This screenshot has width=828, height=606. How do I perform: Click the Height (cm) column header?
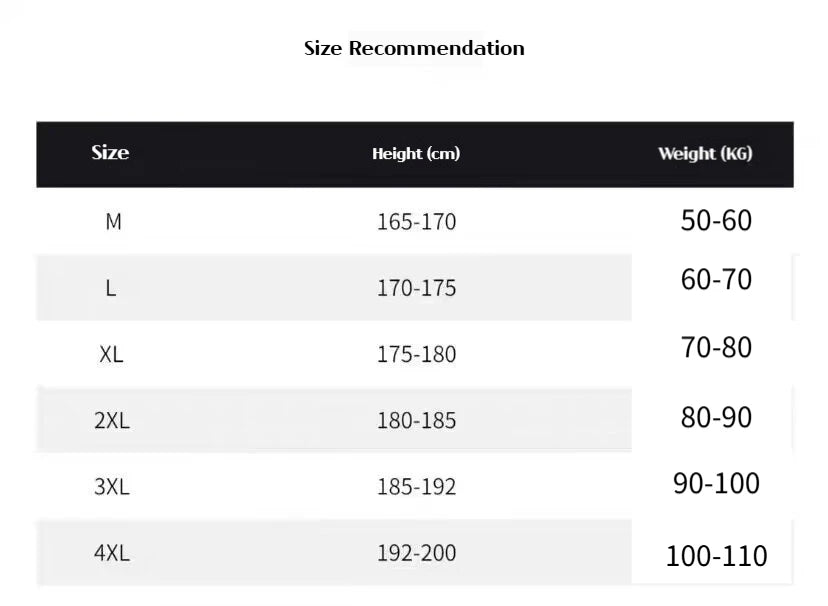[416, 154]
